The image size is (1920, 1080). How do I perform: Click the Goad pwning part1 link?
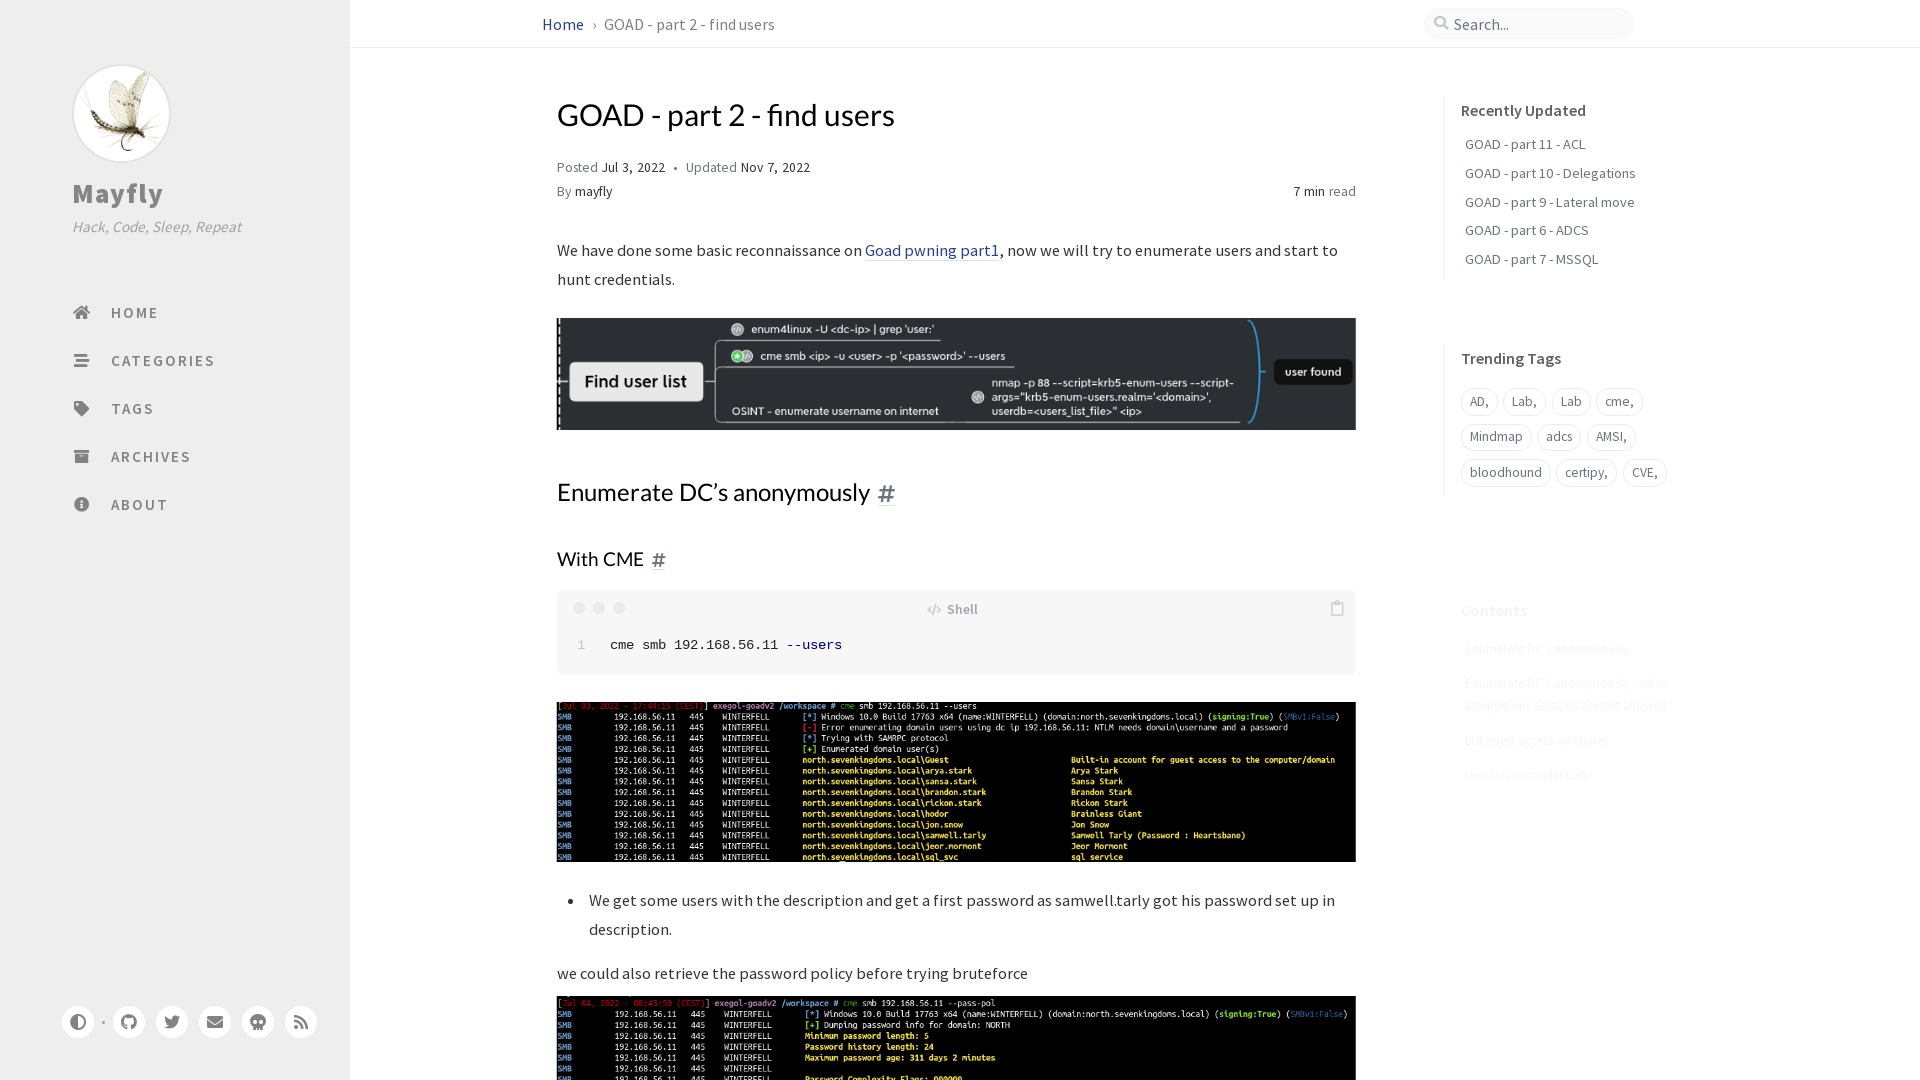[932, 249]
